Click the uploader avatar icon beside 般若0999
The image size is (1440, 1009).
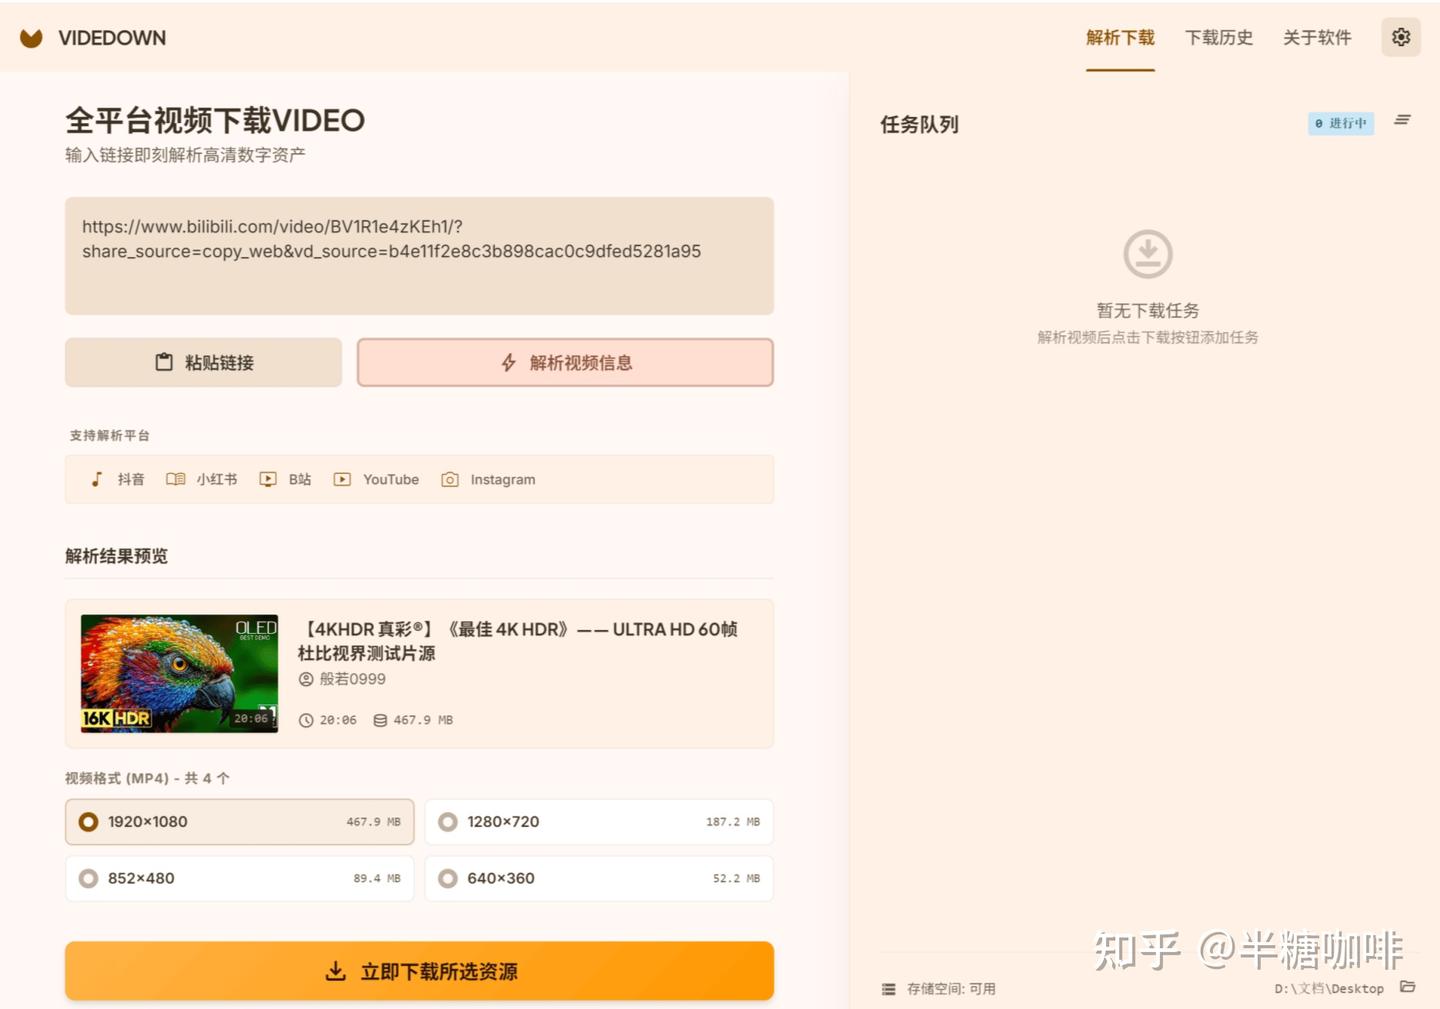click(306, 679)
